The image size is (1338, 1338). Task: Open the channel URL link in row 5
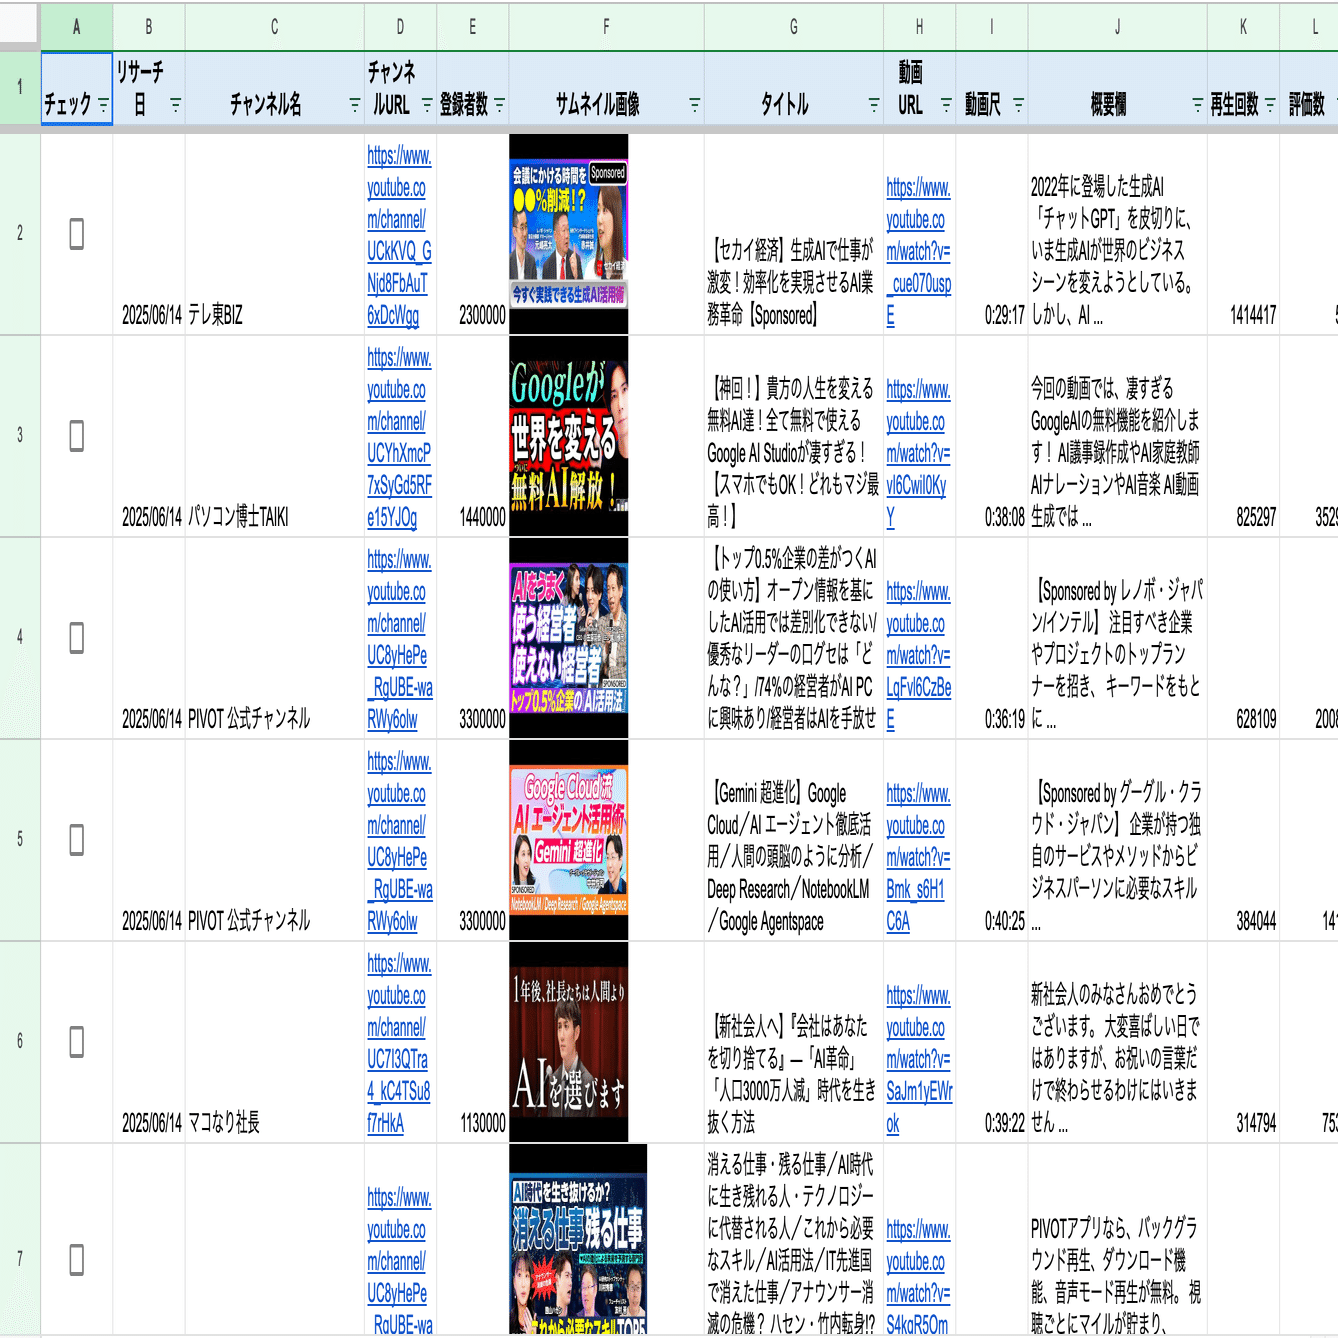coord(399,841)
